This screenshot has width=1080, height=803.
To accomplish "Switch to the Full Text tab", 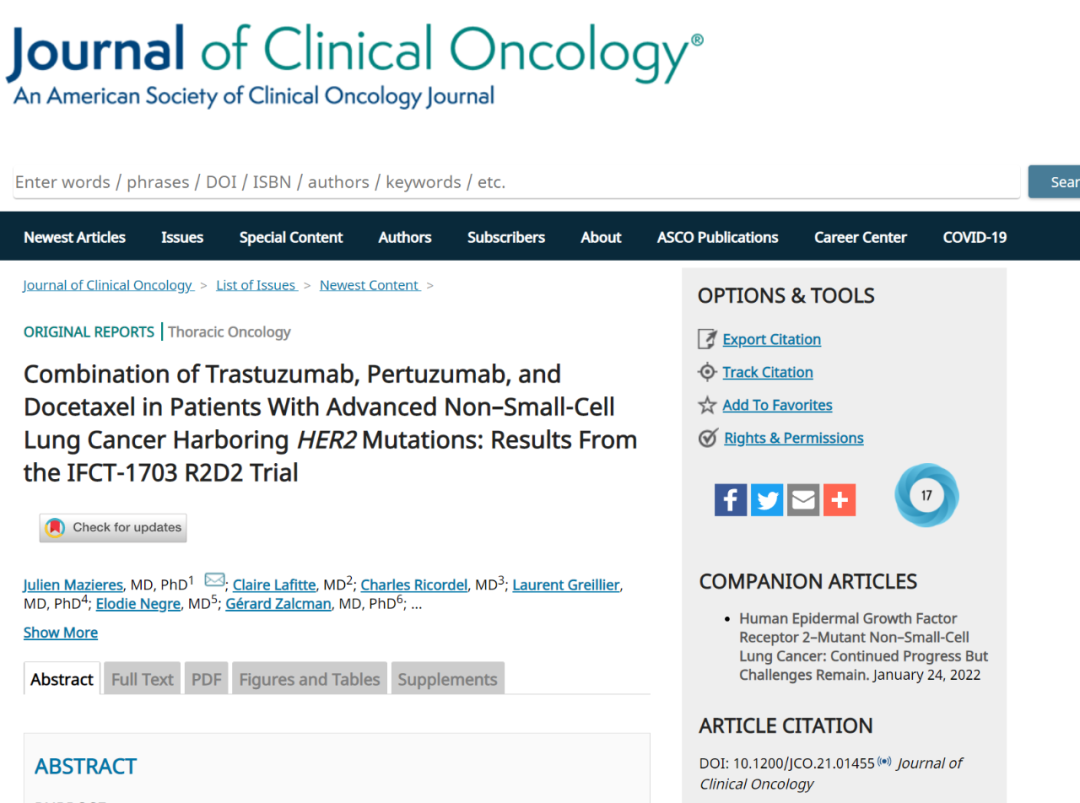I will 143,679.
